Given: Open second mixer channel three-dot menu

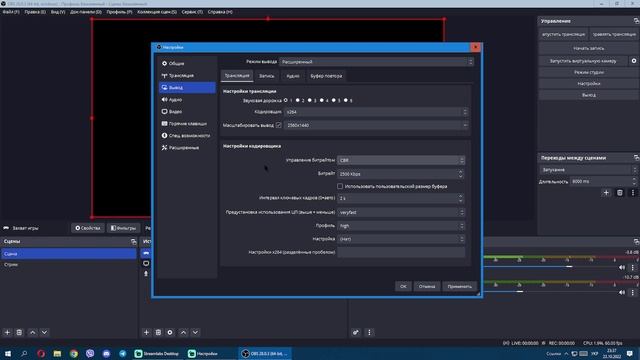Looking at the screenshot, I should click(x=633, y=292).
